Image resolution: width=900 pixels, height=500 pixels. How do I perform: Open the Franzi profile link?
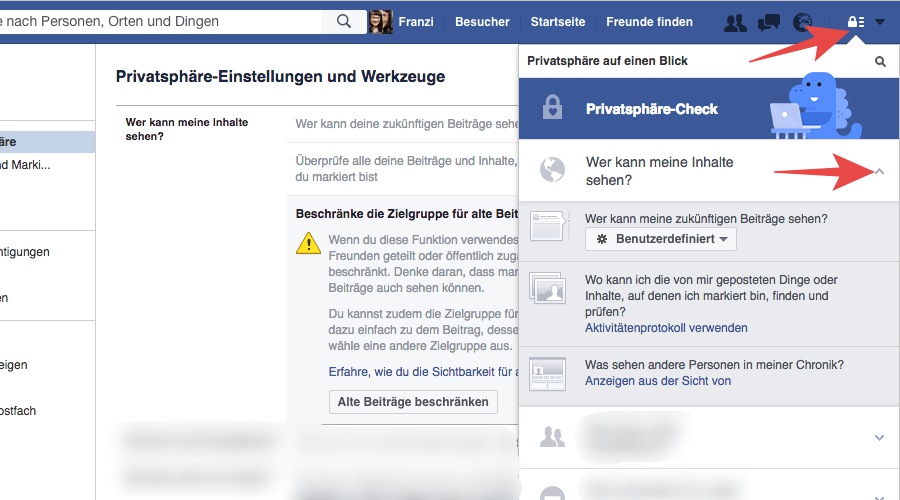(416, 22)
